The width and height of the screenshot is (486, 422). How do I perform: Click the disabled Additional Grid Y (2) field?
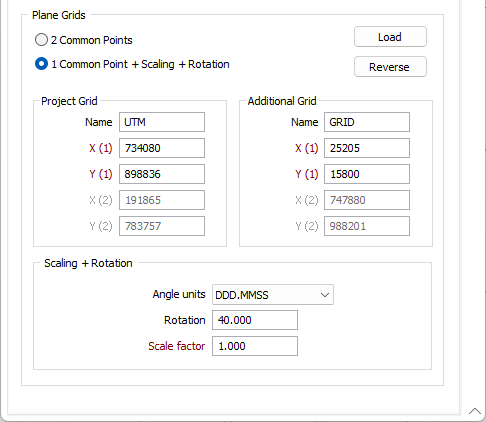pyautogui.click(x=367, y=226)
